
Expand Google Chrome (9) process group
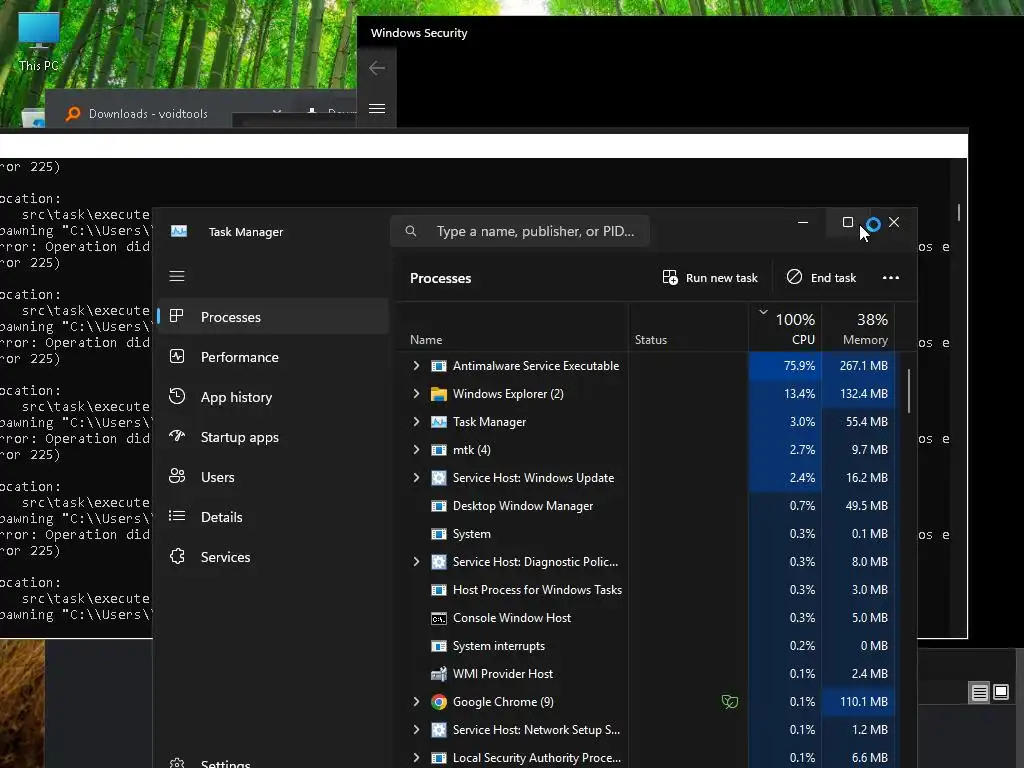(x=416, y=701)
